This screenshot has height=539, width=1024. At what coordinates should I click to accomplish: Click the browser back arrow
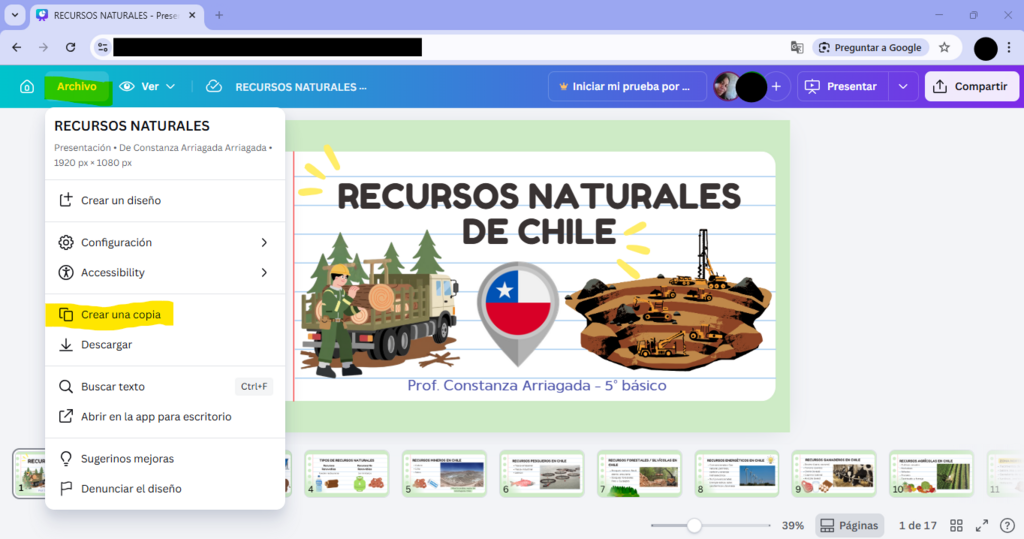16,47
